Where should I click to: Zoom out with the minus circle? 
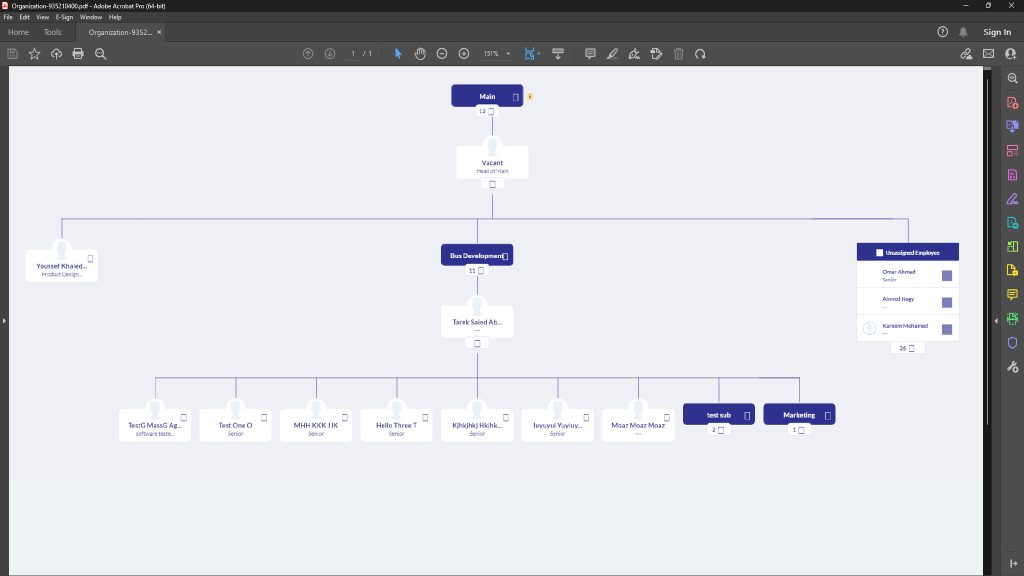[x=442, y=54]
